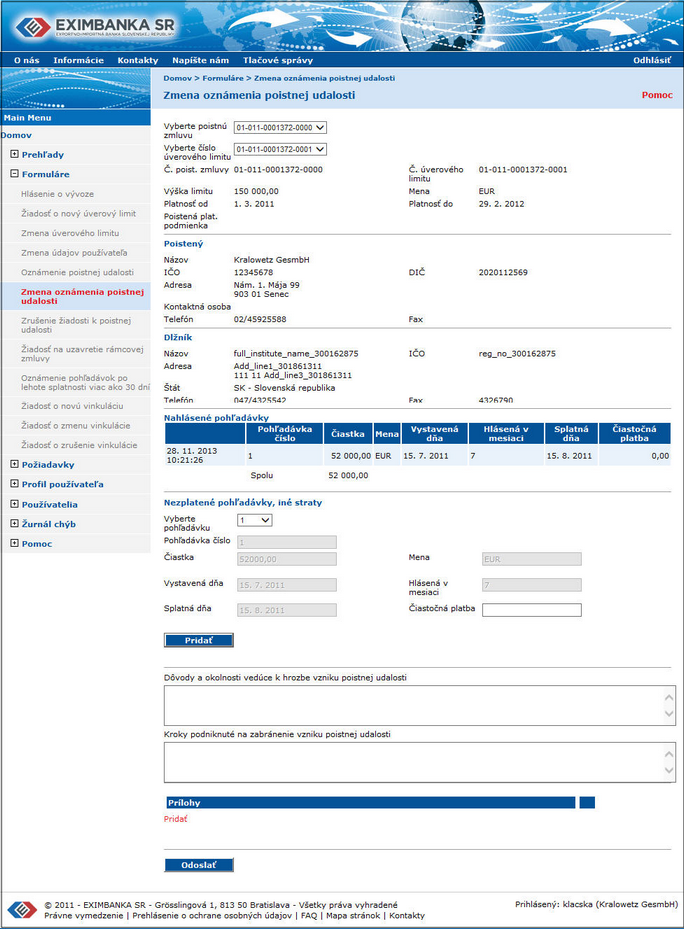Open Hlásenie o vývoze form
The image size is (684, 929).
pos(57,194)
